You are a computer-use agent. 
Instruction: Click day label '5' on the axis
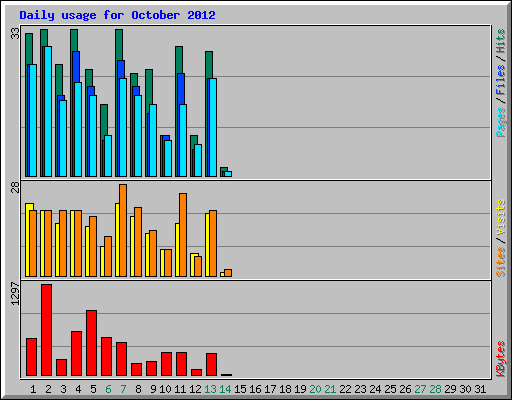[93, 389]
